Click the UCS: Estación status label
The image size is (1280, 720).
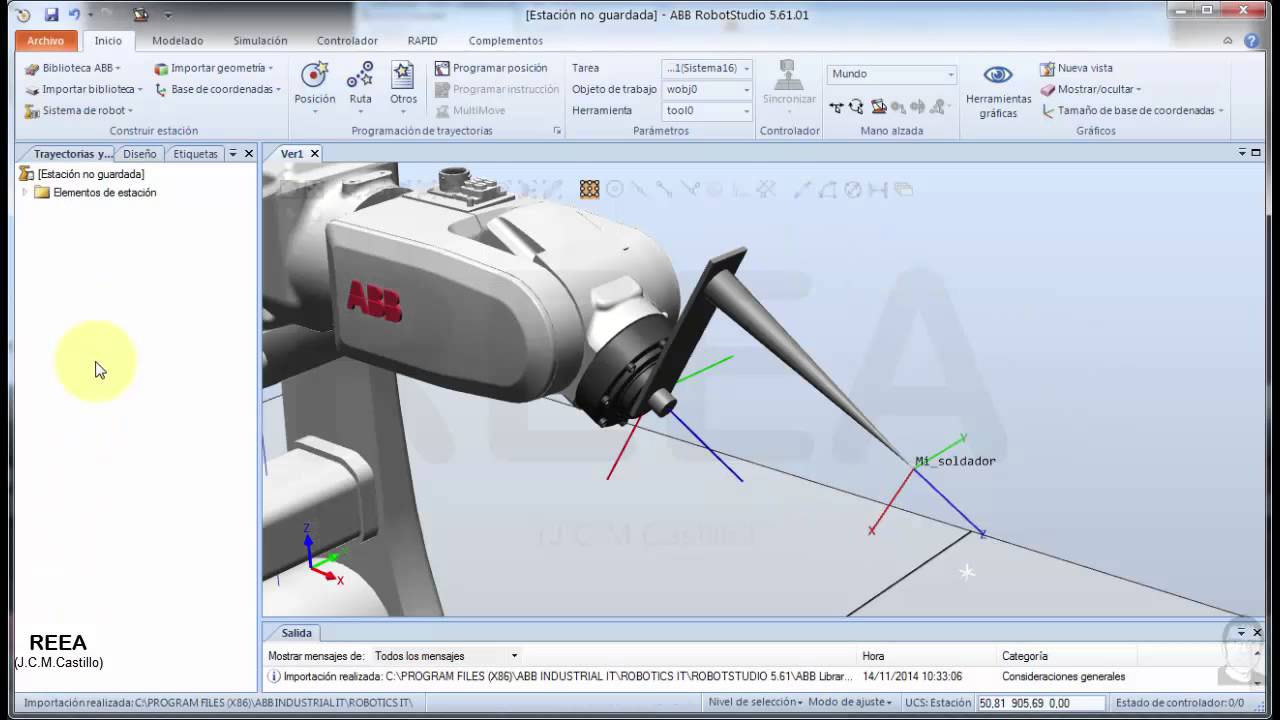pos(938,703)
